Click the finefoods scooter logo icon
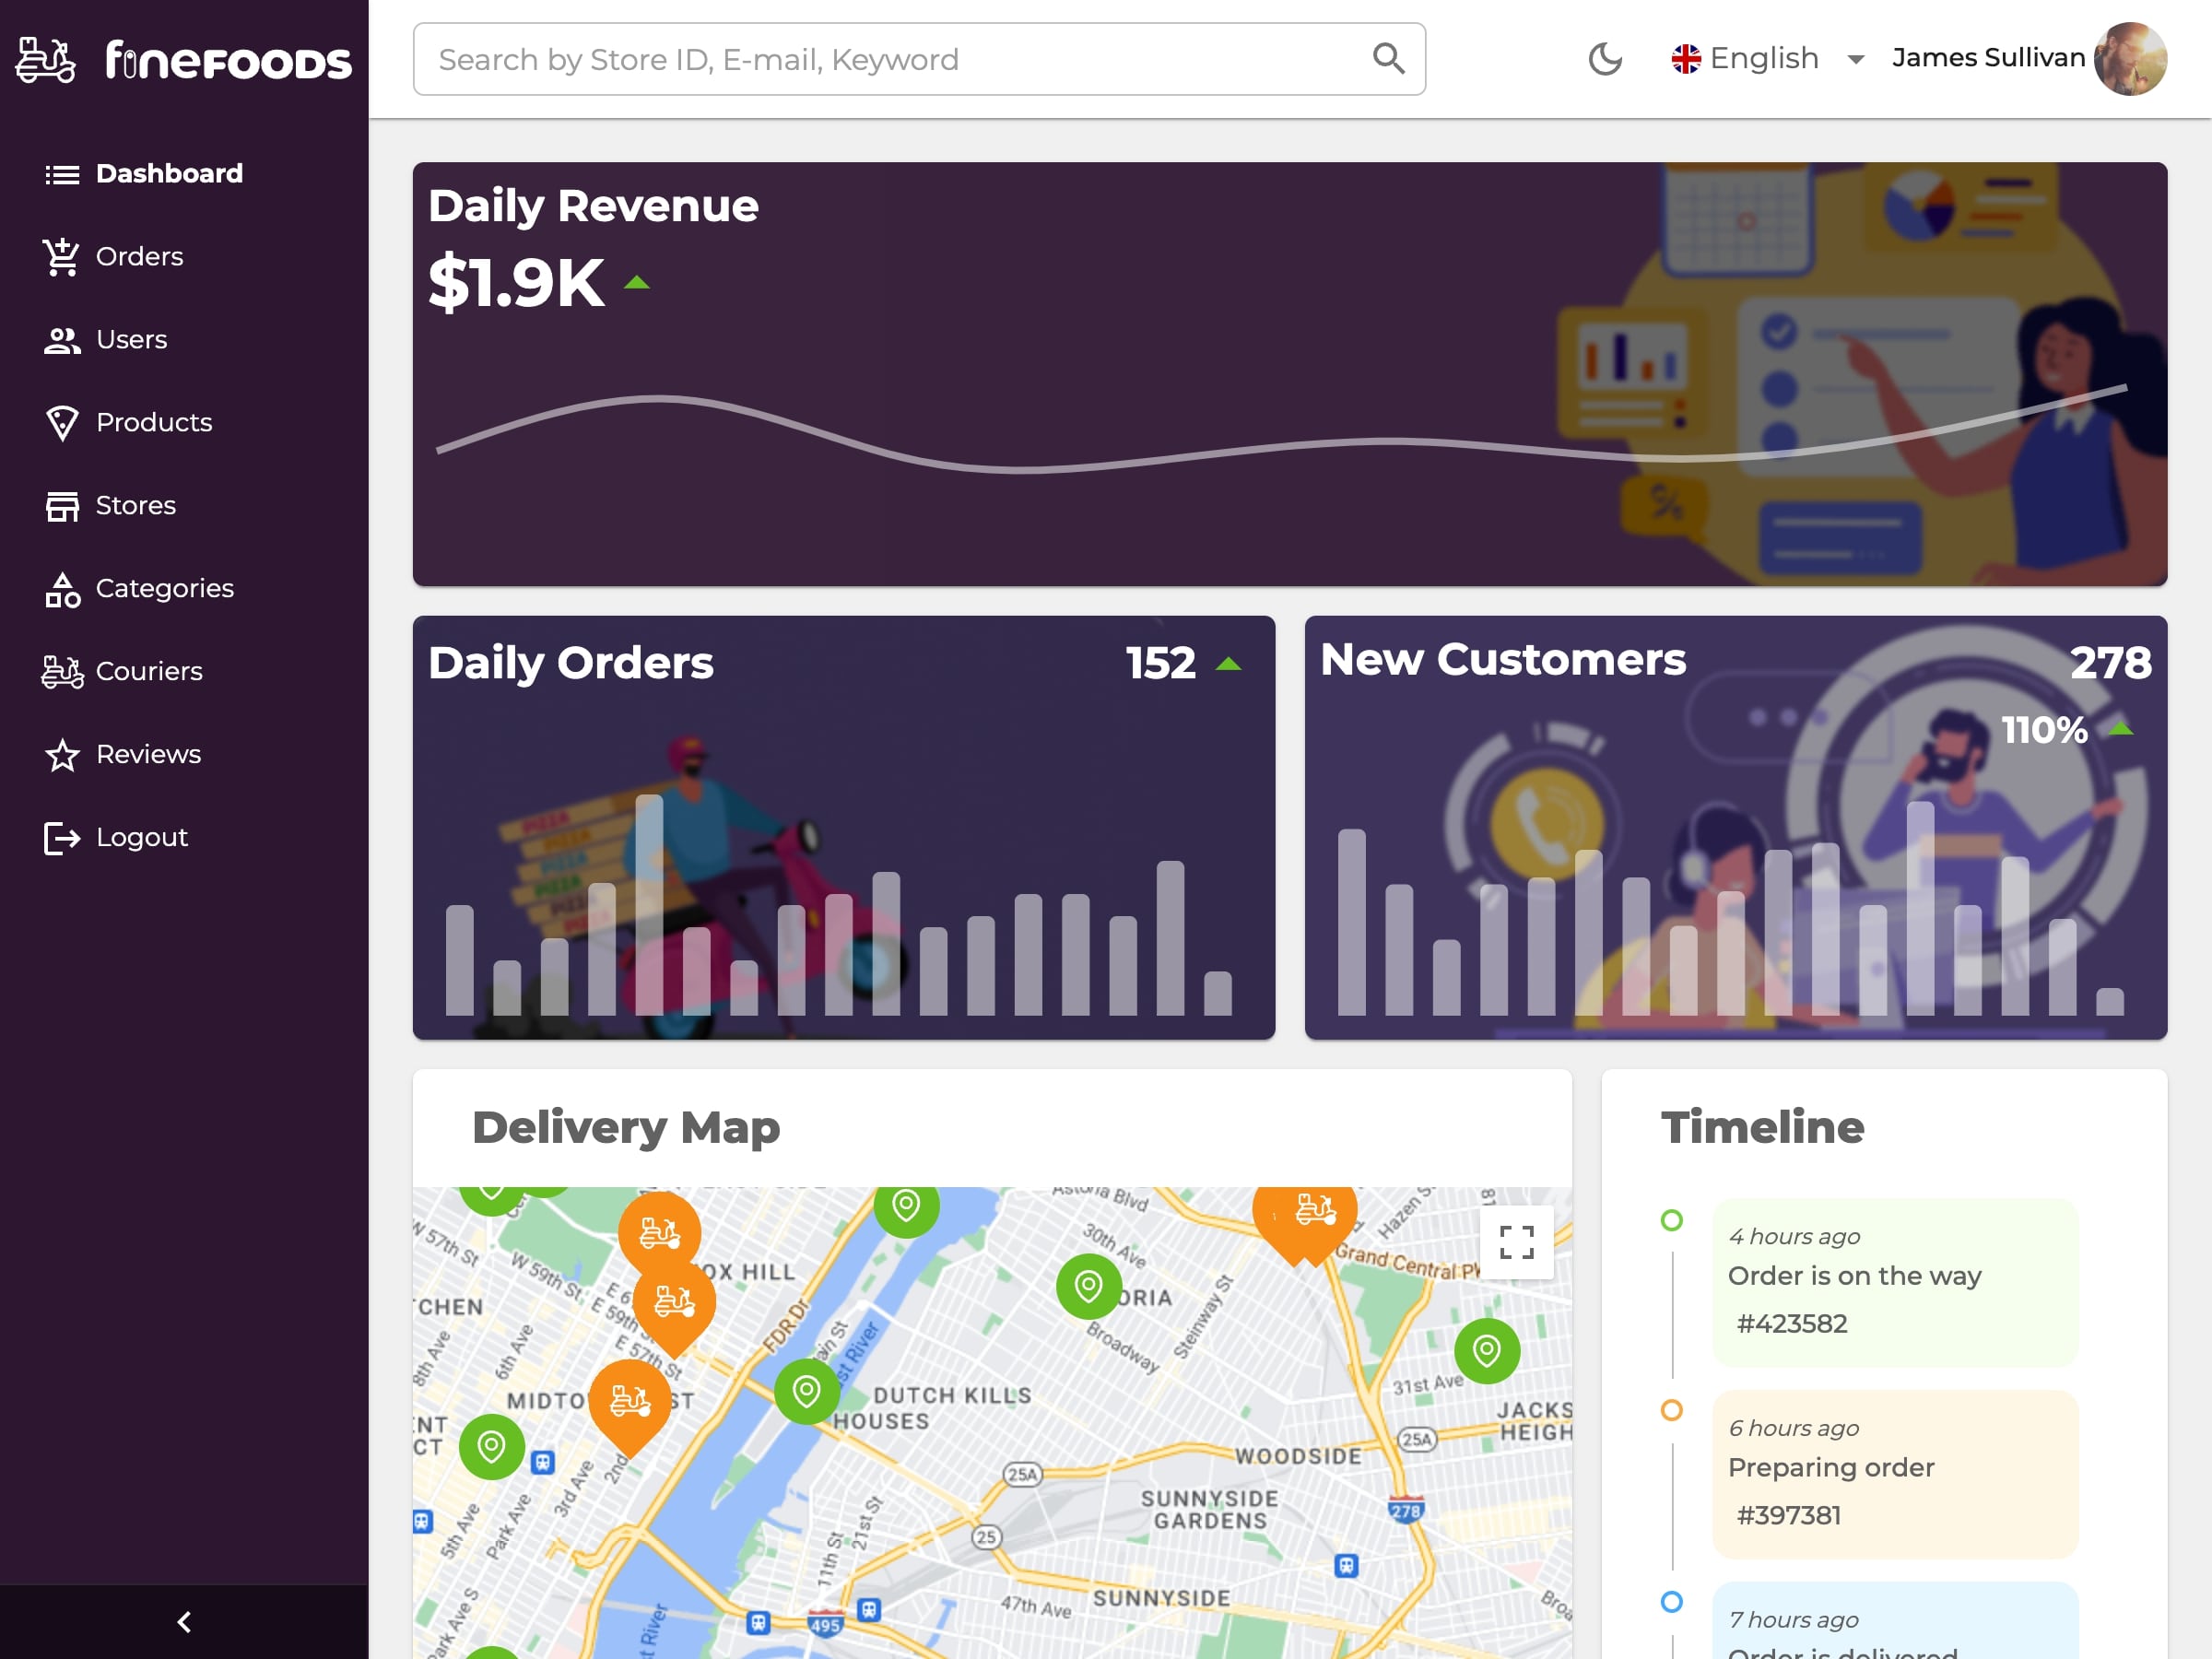 (x=45, y=60)
